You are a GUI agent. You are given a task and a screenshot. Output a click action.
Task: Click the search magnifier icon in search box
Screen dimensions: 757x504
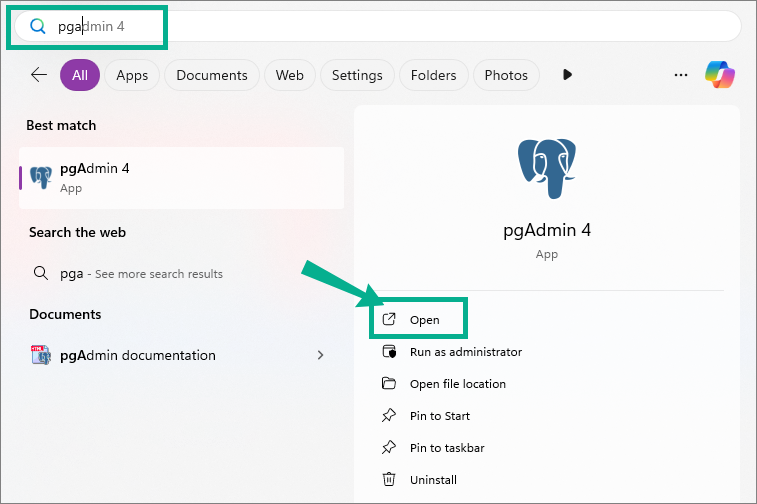point(38,26)
